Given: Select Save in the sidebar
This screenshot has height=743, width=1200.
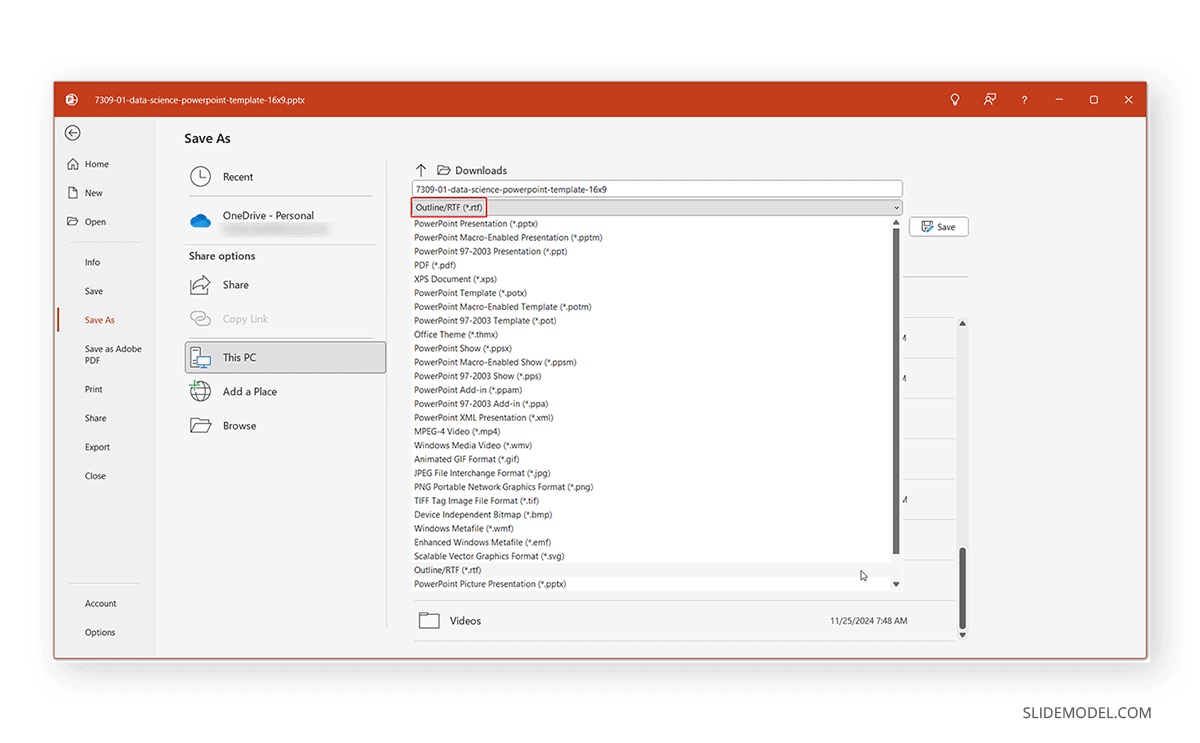Looking at the screenshot, I should point(94,291).
